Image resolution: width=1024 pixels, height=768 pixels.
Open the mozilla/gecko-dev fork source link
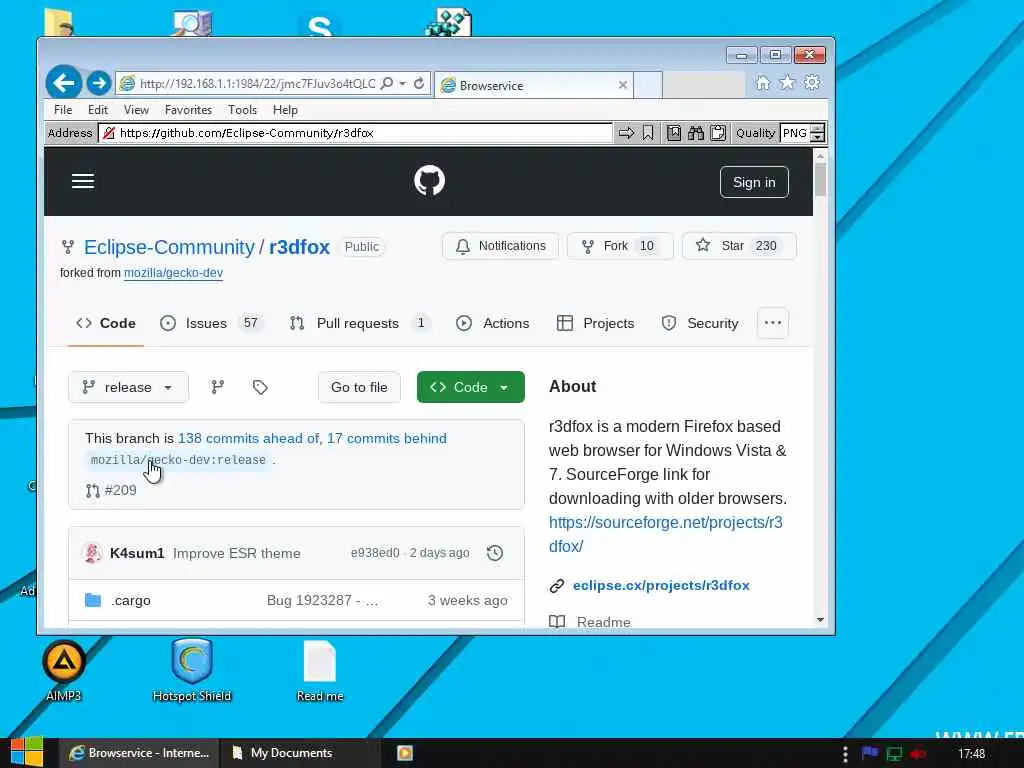(173, 273)
